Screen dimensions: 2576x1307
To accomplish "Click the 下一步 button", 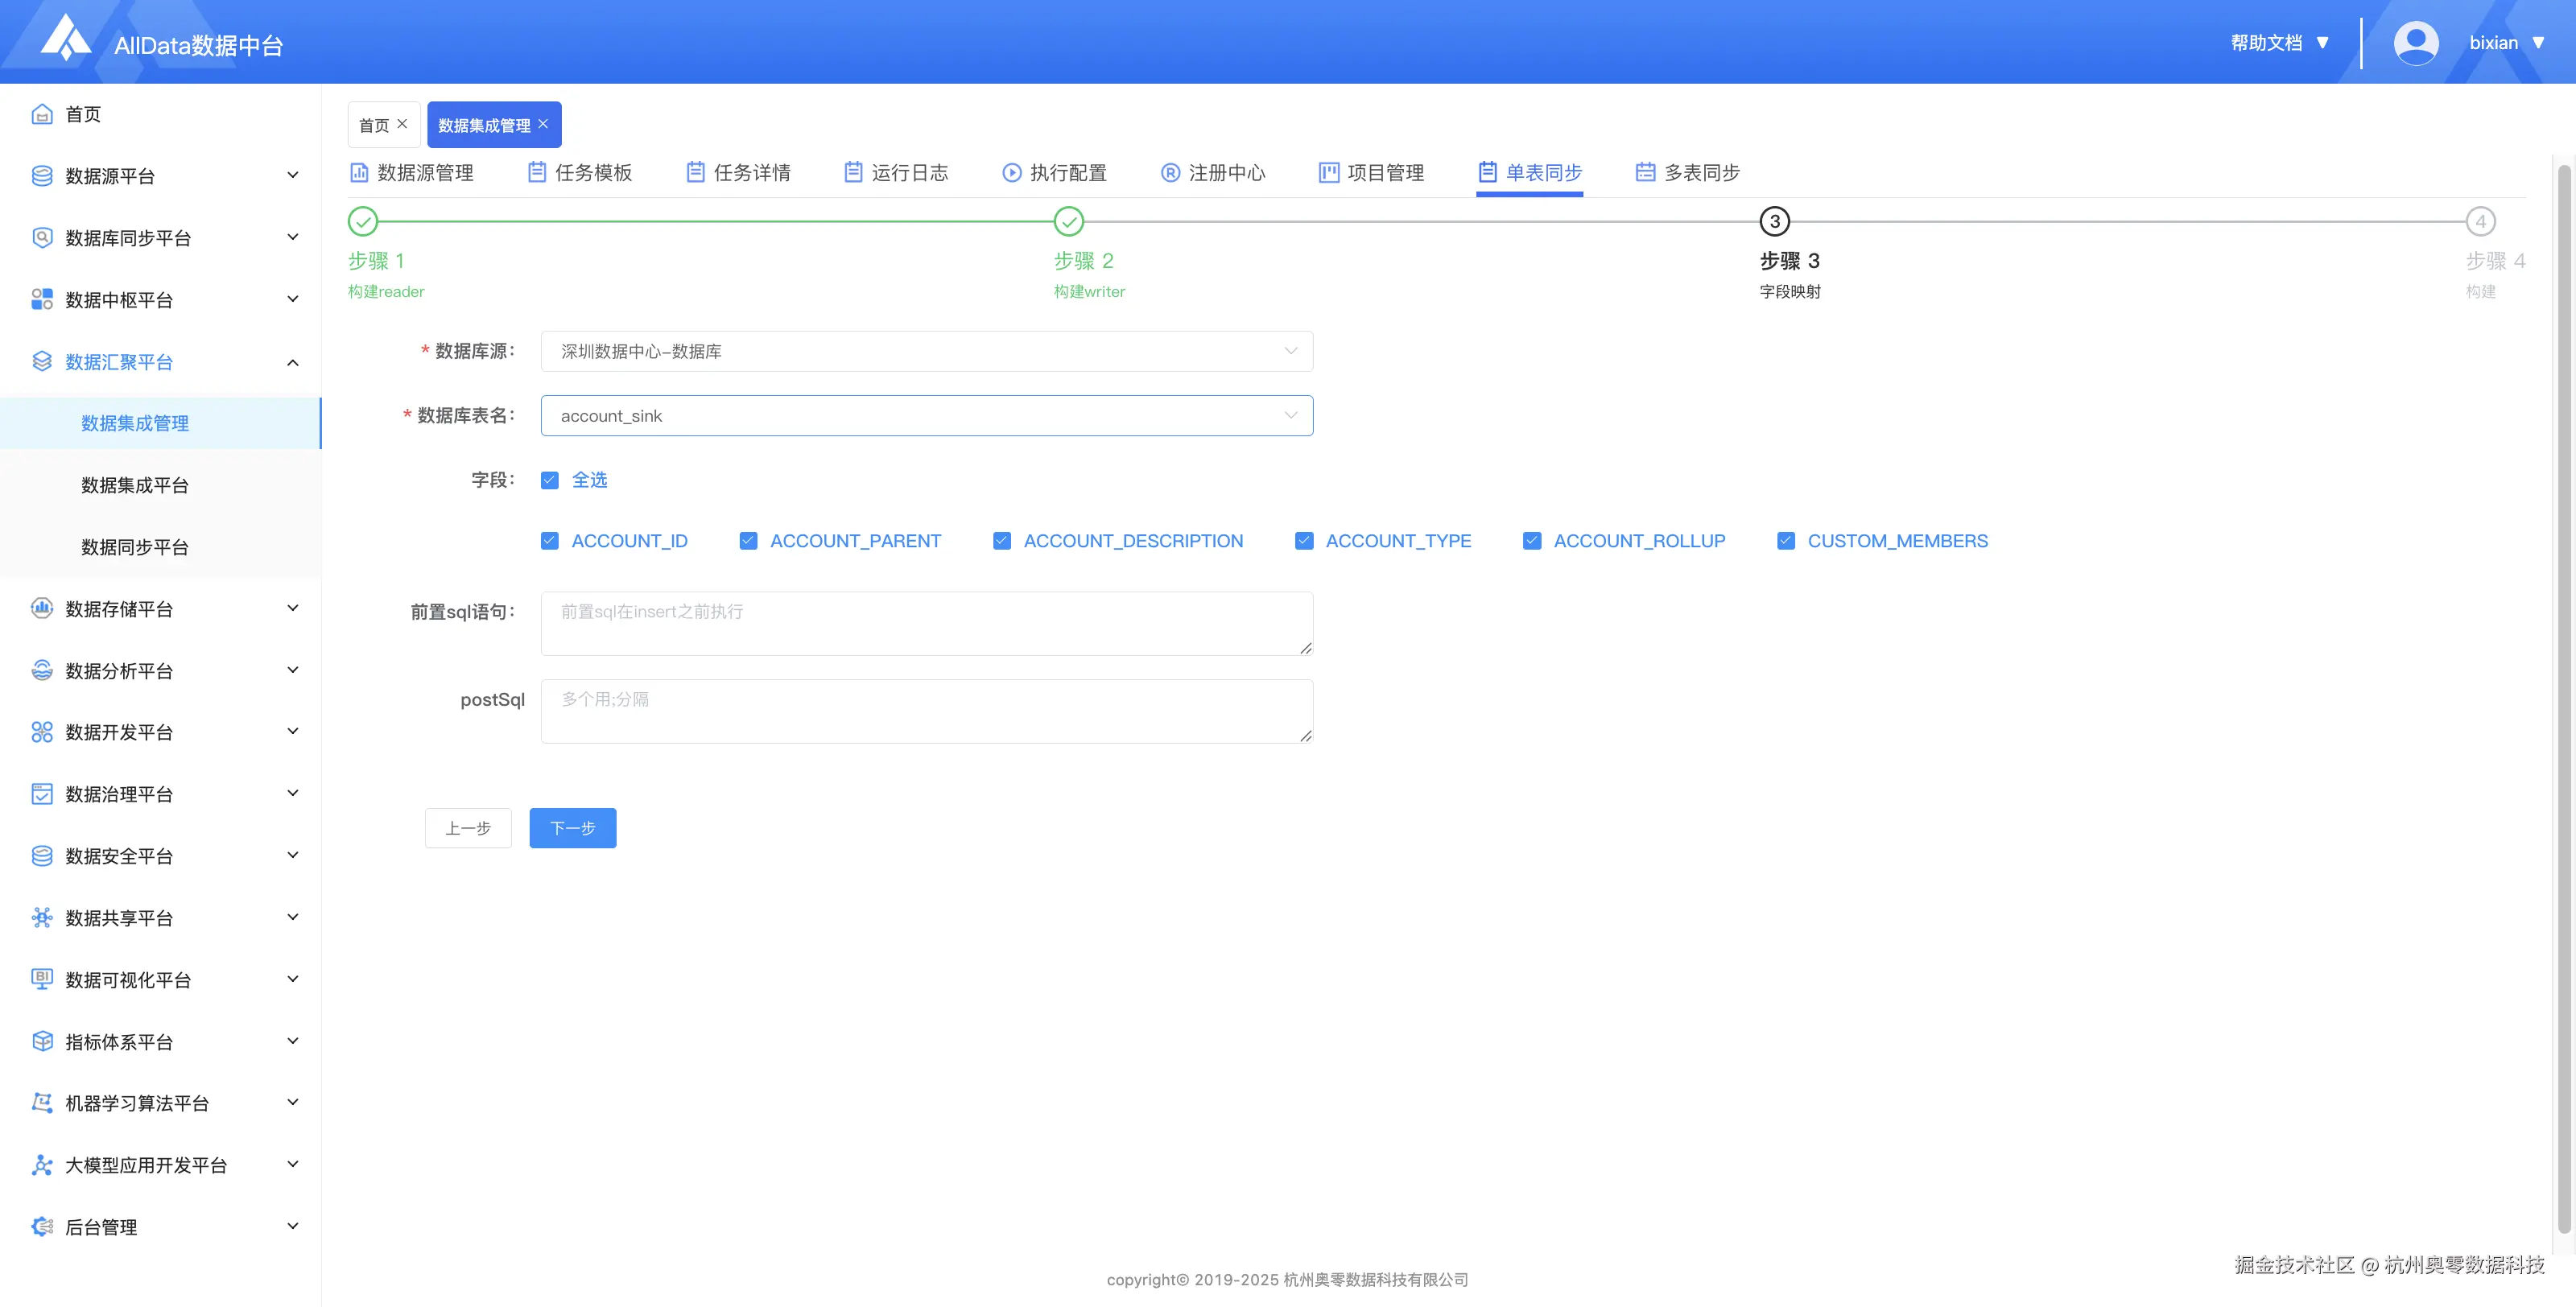I will pos(573,828).
